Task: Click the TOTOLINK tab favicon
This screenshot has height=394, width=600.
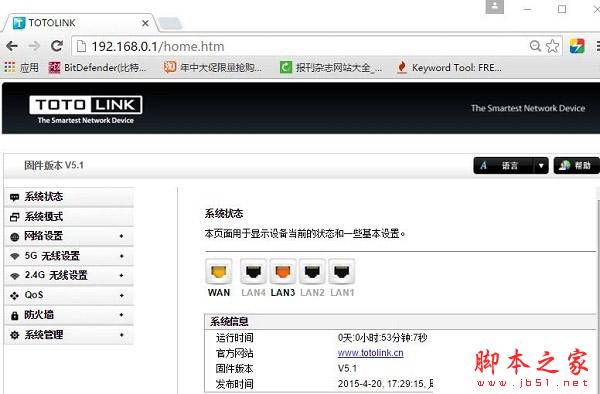Action: 19,23
